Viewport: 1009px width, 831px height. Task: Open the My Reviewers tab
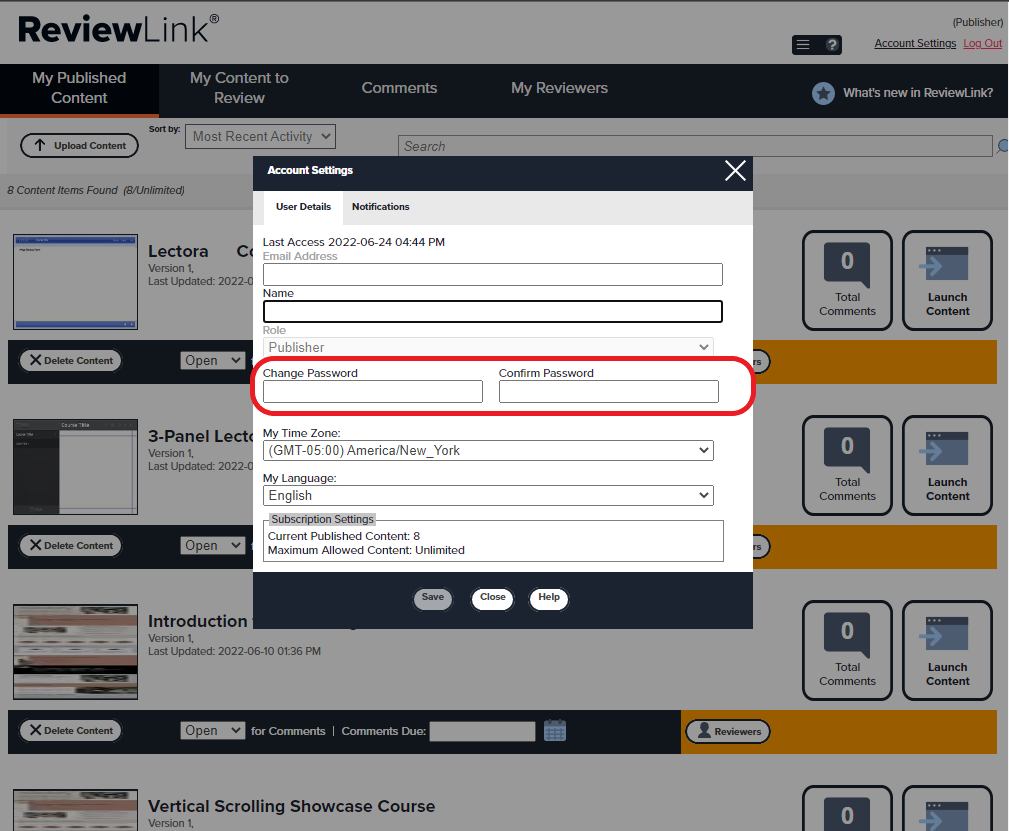pyautogui.click(x=559, y=88)
